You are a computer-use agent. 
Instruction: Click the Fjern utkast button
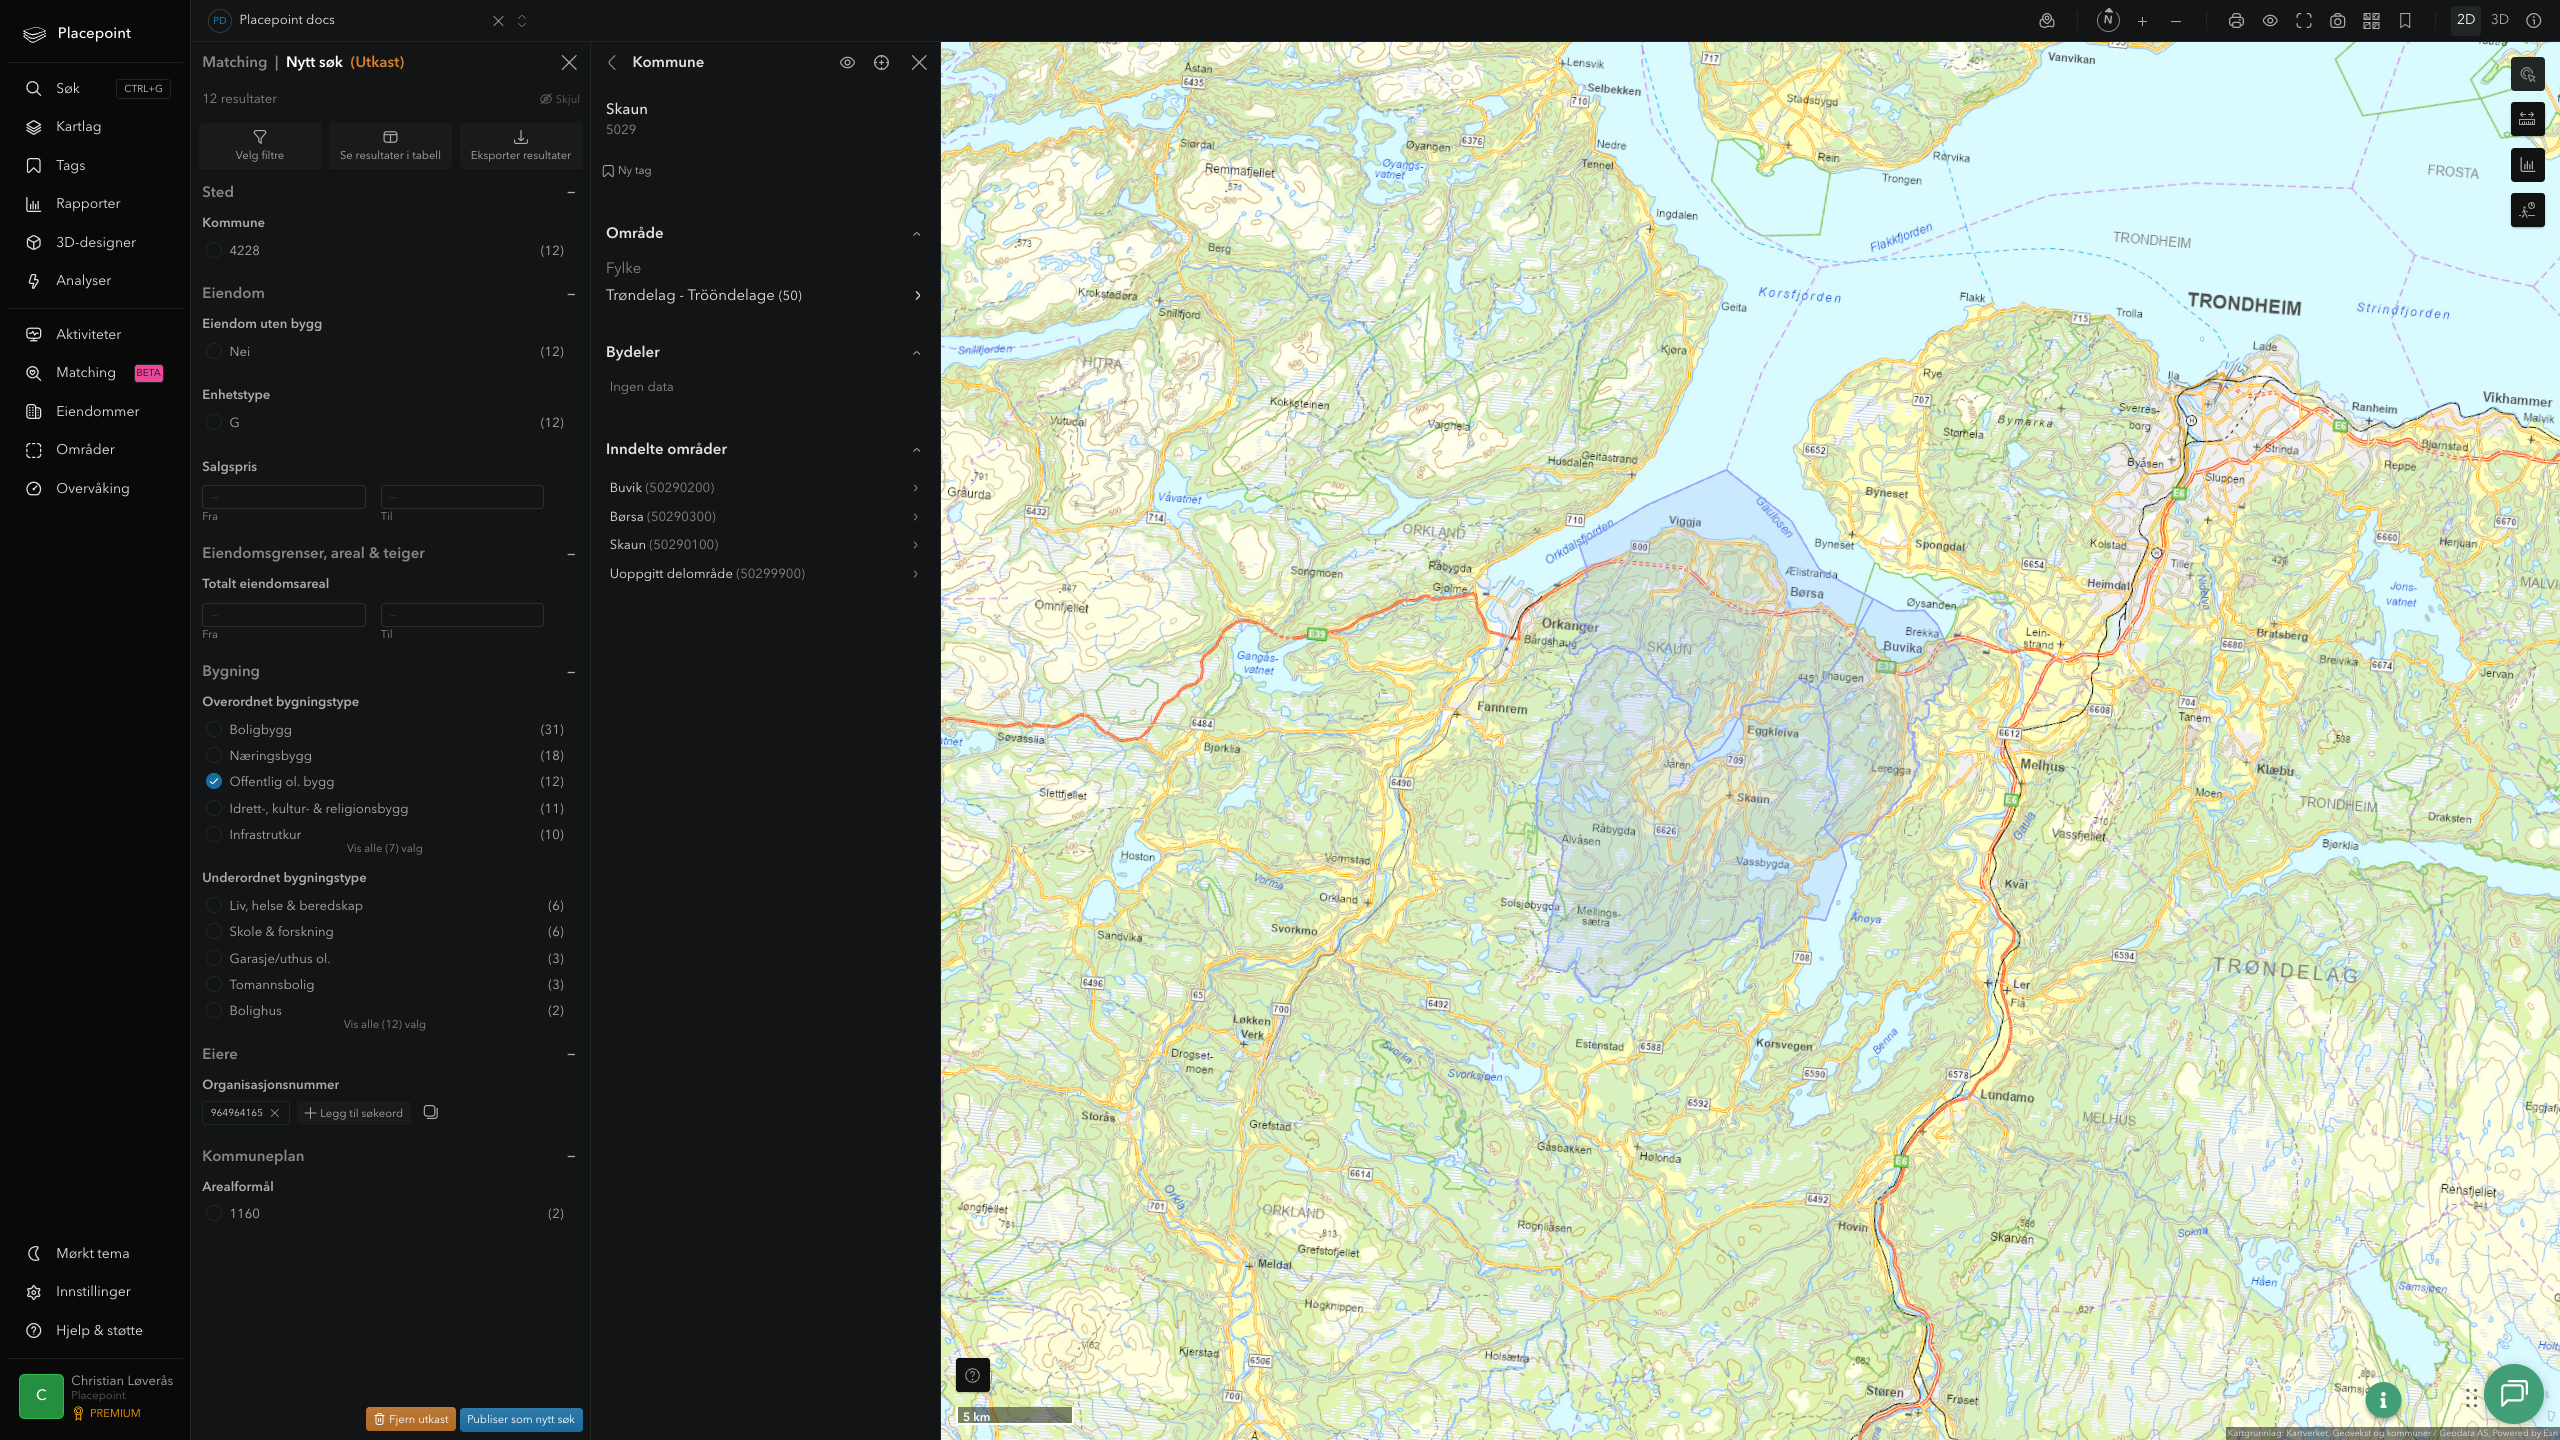tap(411, 1419)
